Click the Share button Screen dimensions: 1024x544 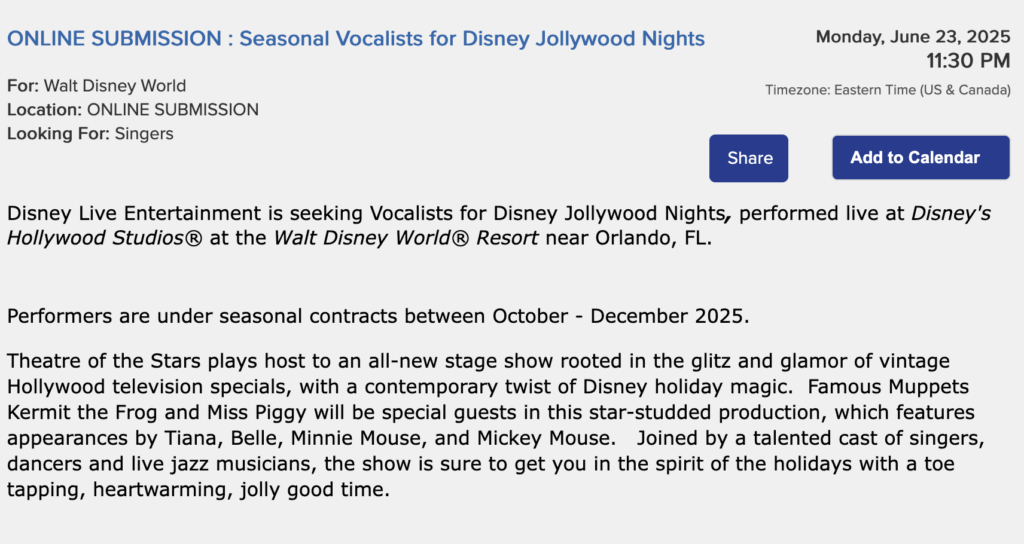(749, 158)
